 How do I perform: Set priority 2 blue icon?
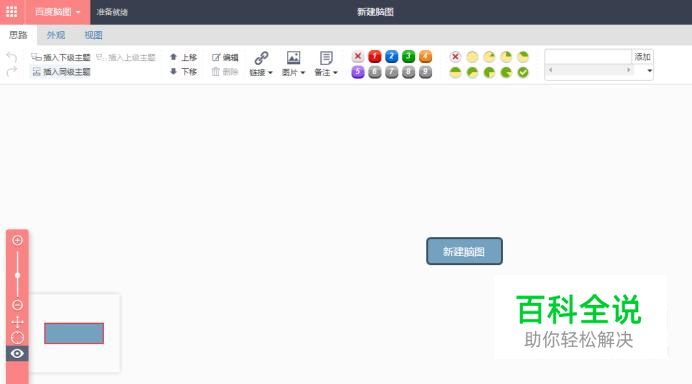(391, 56)
